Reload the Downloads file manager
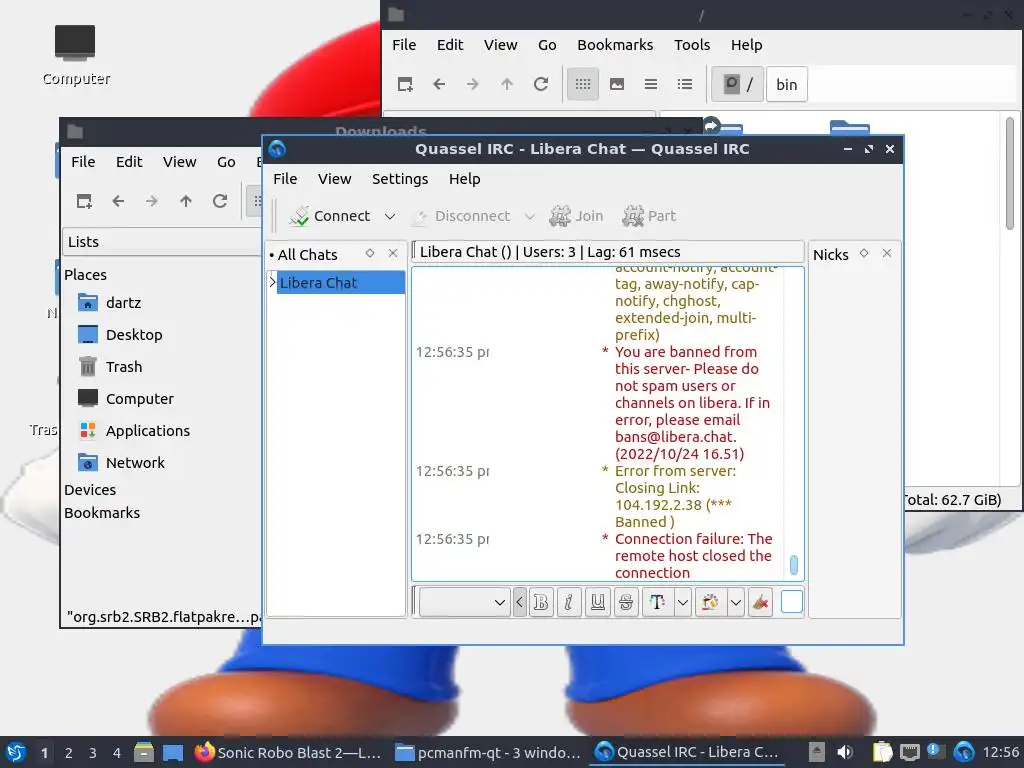This screenshot has height=768, width=1024. [220, 201]
